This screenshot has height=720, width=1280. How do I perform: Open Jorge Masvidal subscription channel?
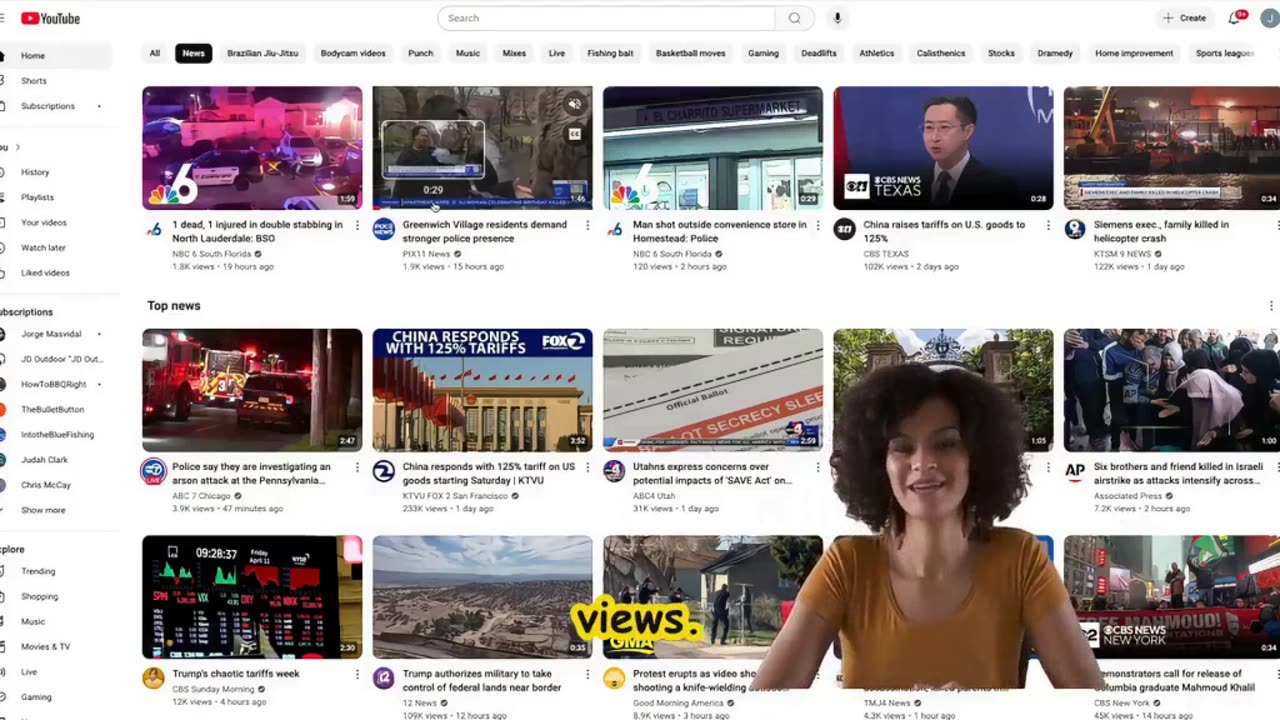pos(50,334)
